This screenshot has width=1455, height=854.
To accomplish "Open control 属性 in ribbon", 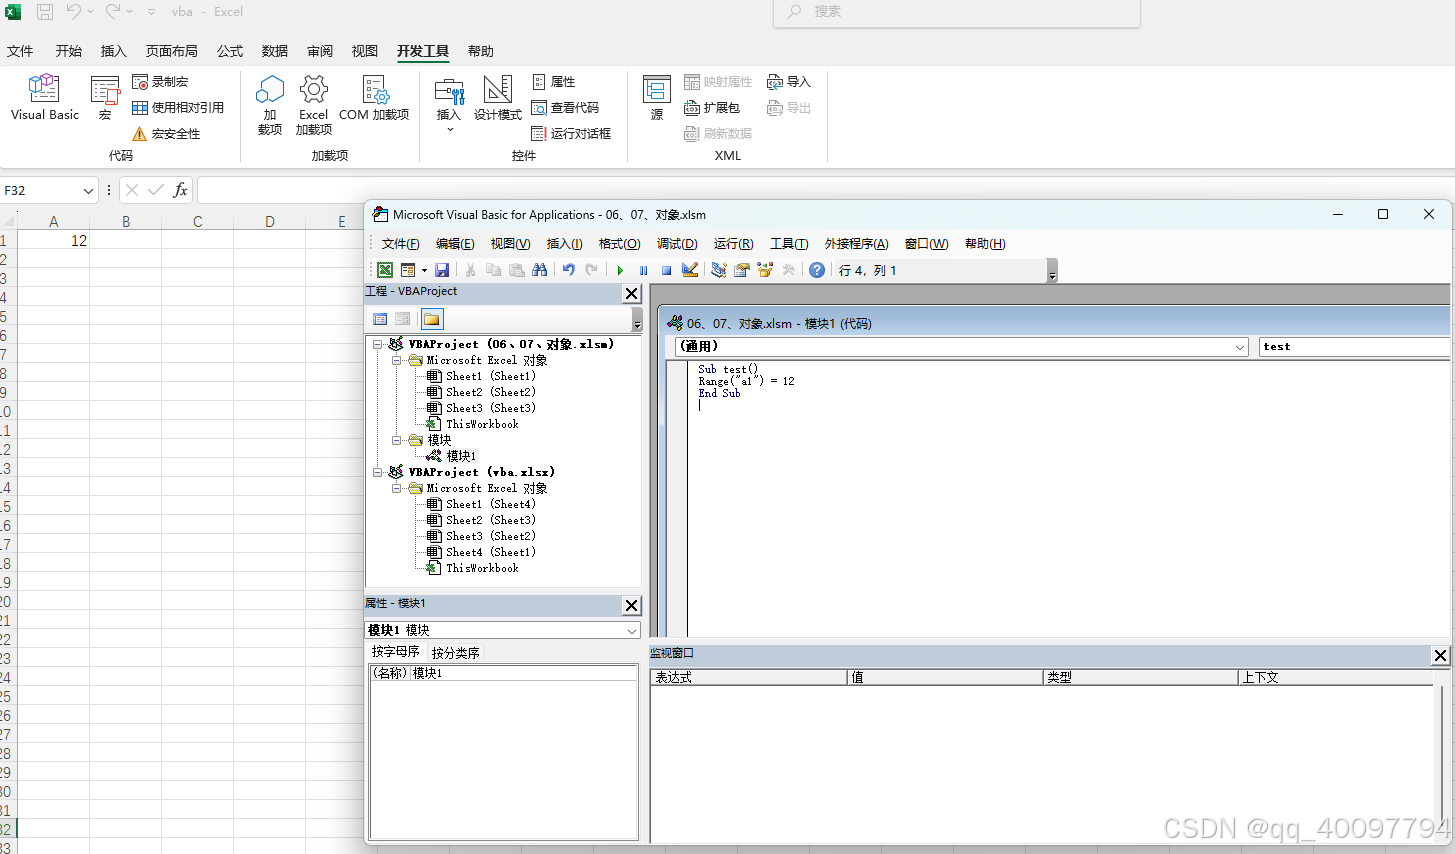I will (554, 82).
